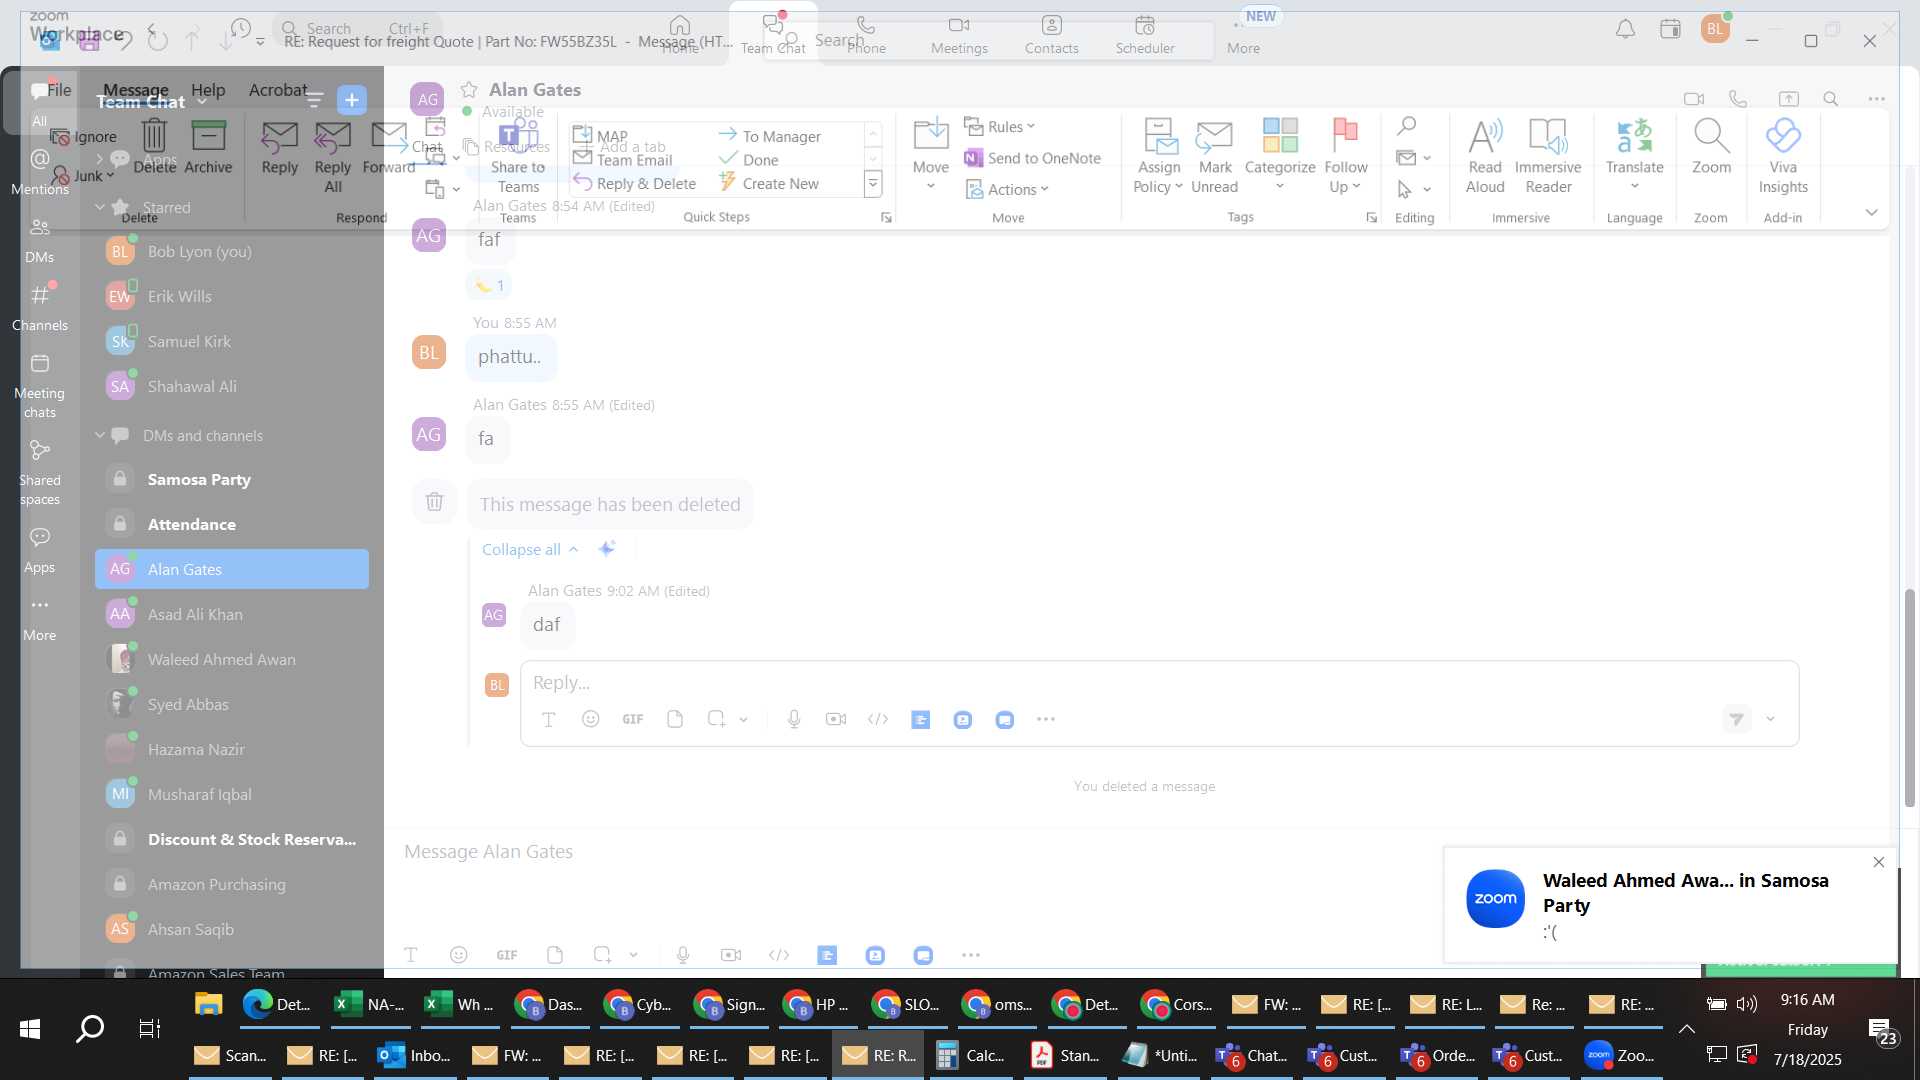
Task: Switch to Meetings tab in Zoom
Action: (959, 34)
